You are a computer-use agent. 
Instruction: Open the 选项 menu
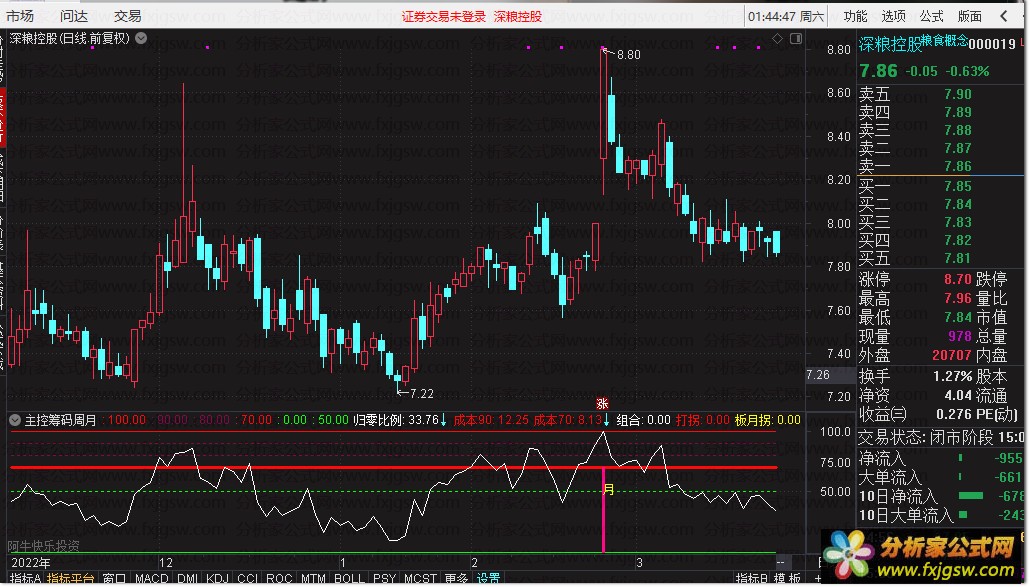[x=894, y=16]
